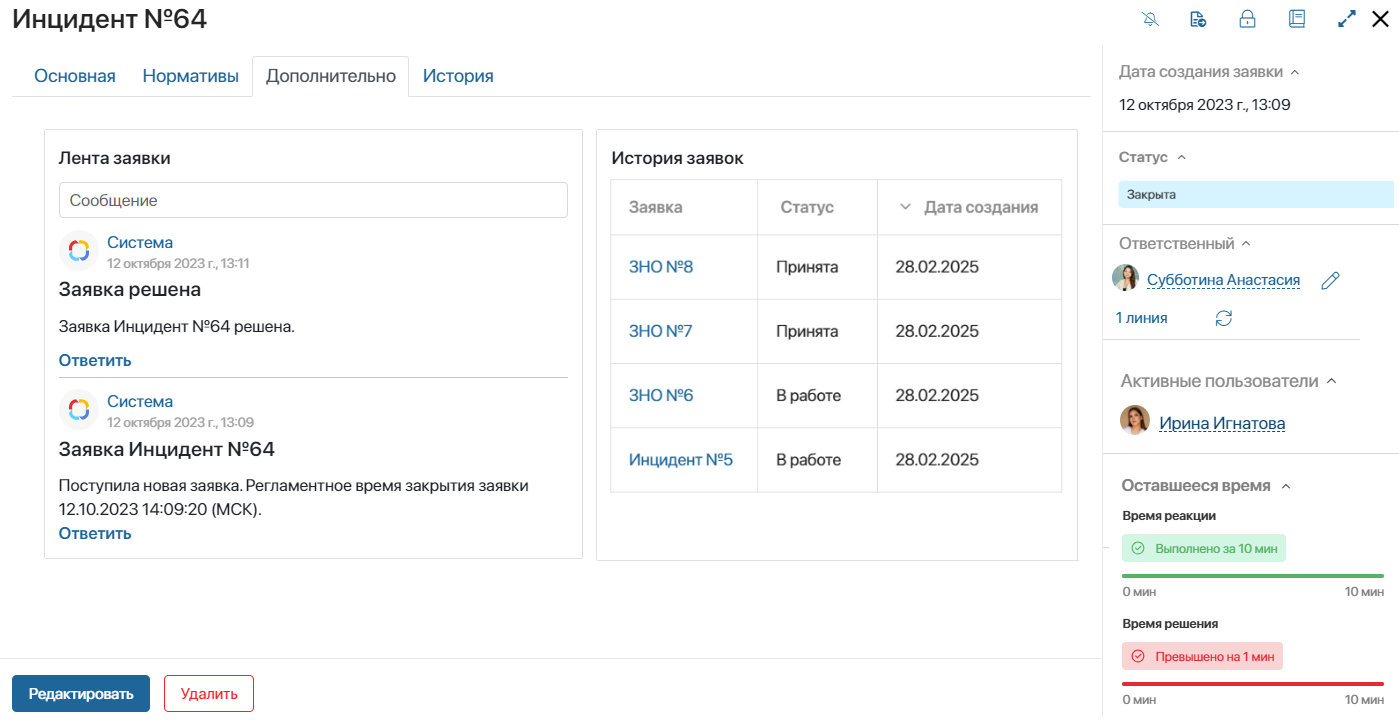Screen dimensions: 1399x721
Task: Collapse the Дата создания заявки section
Action: [1295, 73]
